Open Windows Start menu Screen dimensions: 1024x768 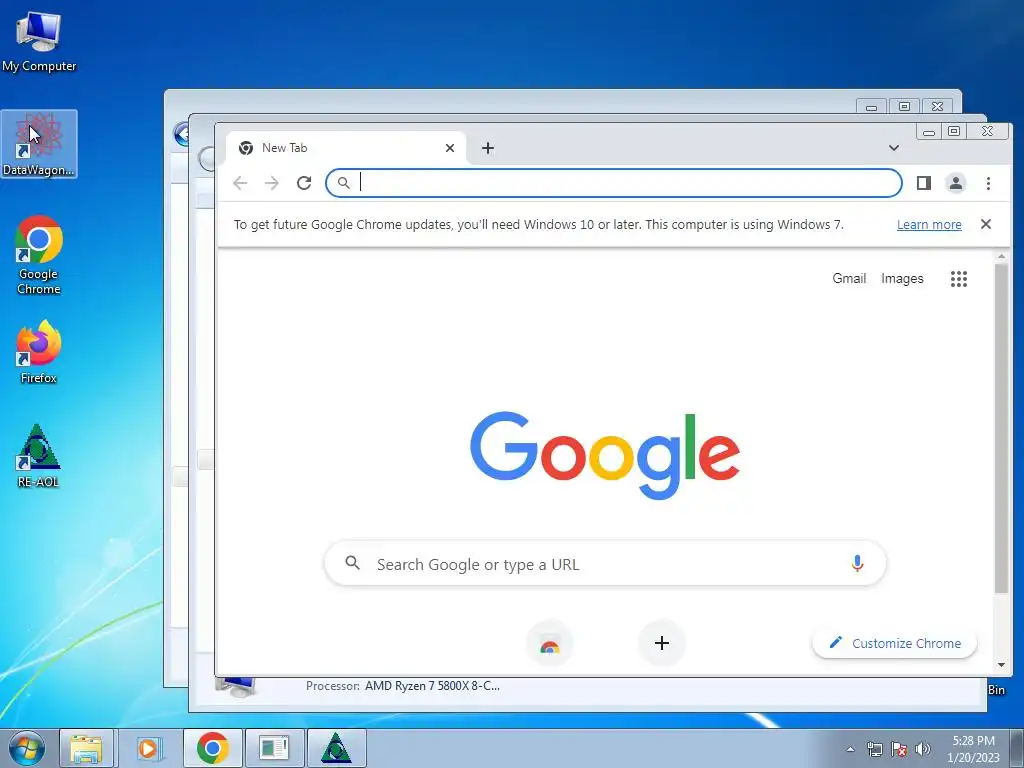[27, 748]
